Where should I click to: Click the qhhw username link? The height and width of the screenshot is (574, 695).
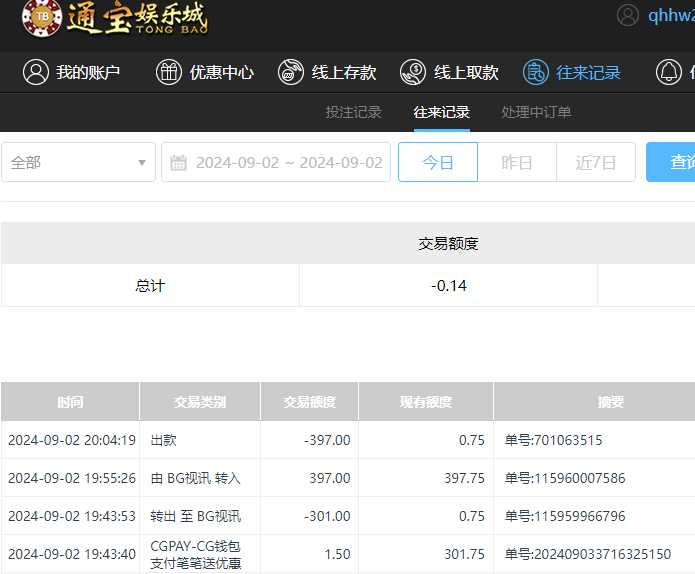tap(670, 15)
